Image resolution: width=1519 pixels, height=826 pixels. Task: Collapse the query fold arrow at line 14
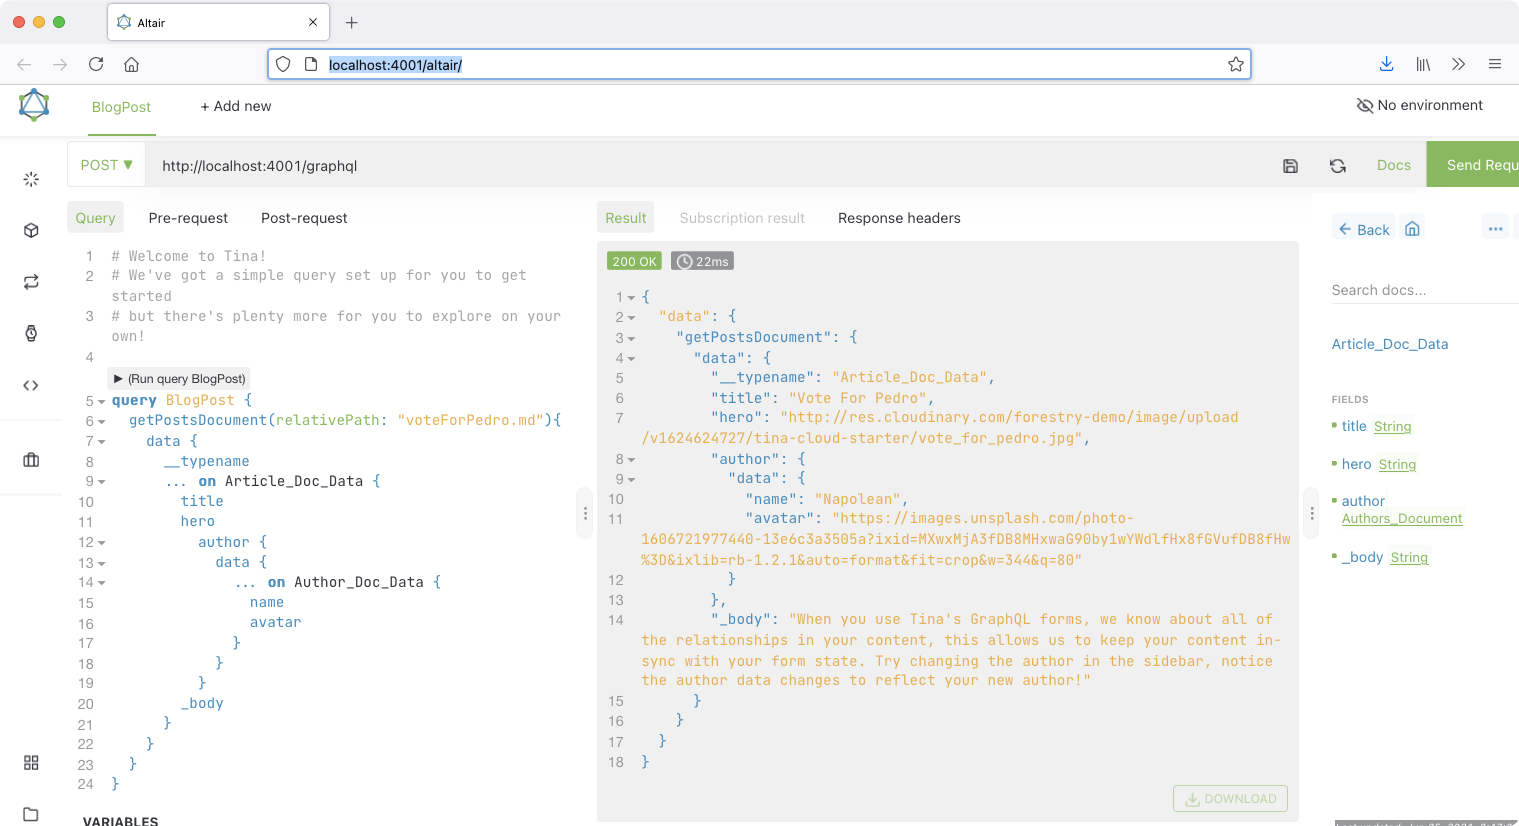(102, 583)
